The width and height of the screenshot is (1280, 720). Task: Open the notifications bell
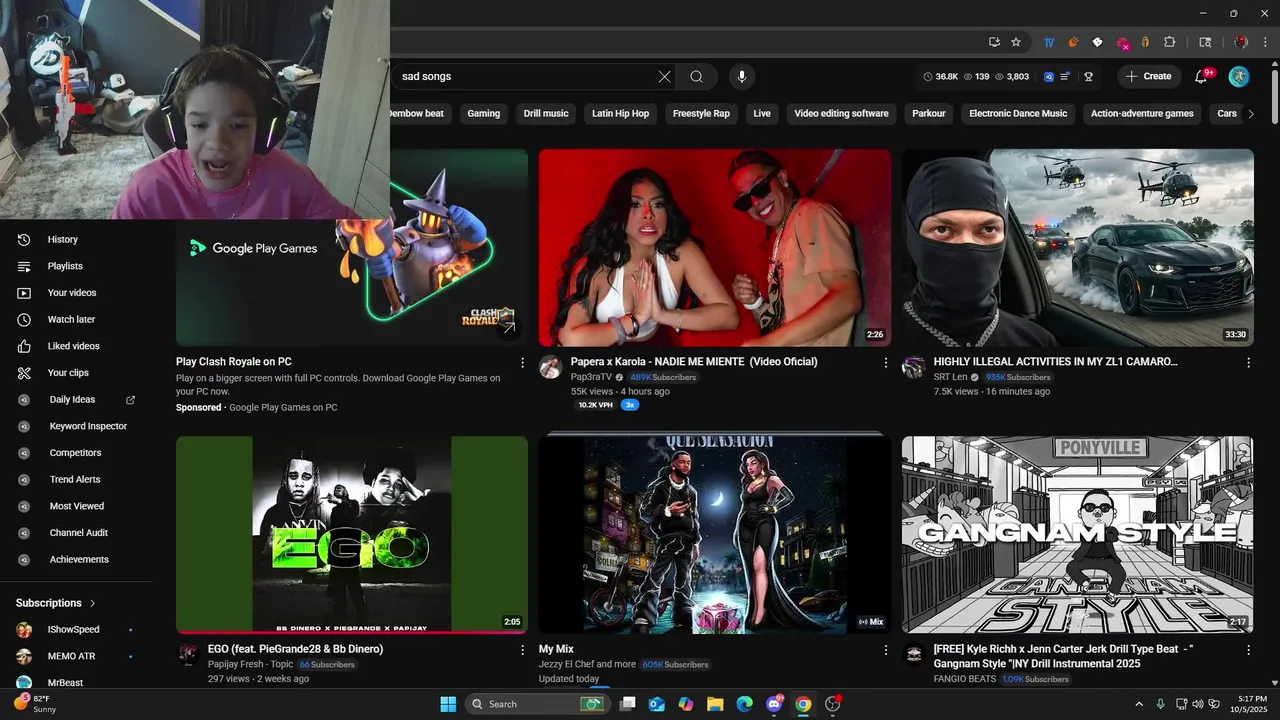(x=1202, y=76)
